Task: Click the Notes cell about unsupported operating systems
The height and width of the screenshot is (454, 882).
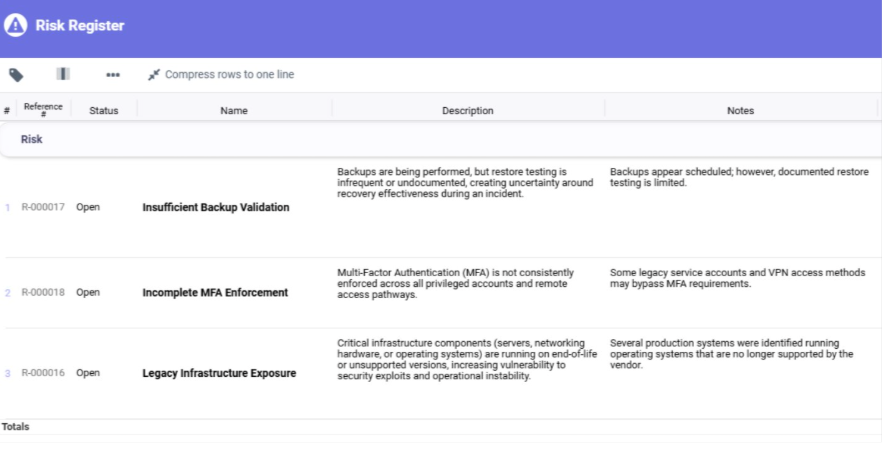Action: pos(731,354)
